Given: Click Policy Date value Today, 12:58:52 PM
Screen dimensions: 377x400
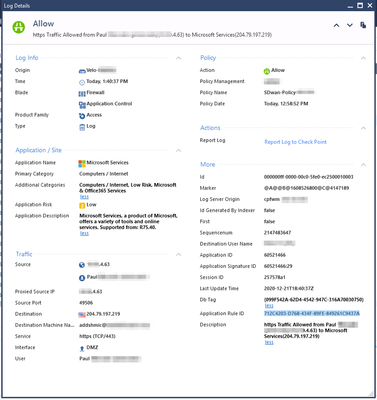Looking at the screenshot, I should [x=286, y=104].
